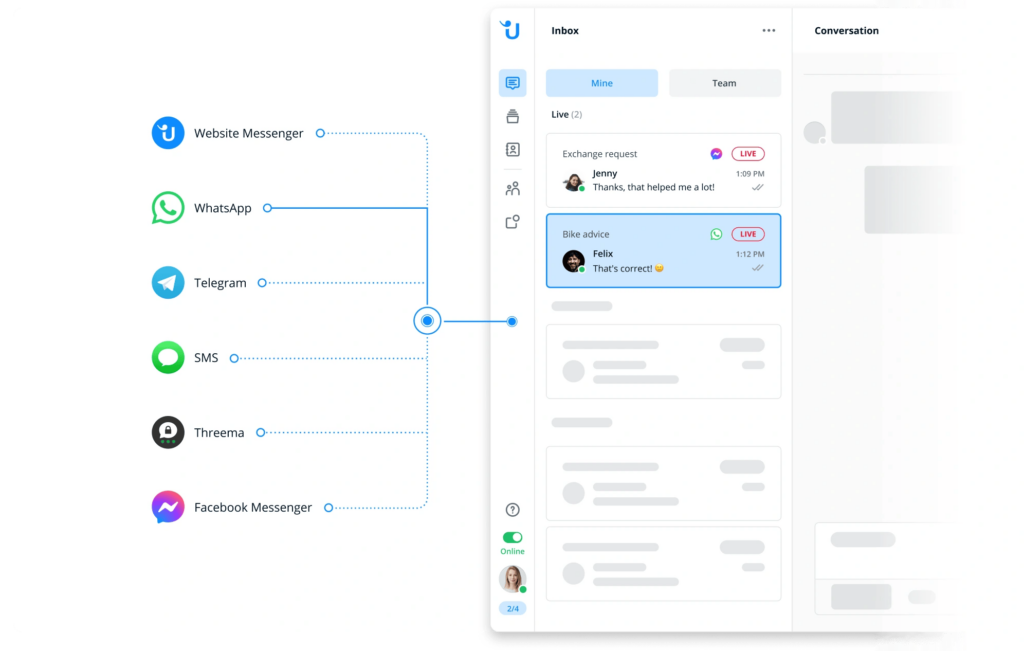Viewport: 1024px width, 651px height.
Task: Click the Threema channel icon
Action: click(x=168, y=433)
